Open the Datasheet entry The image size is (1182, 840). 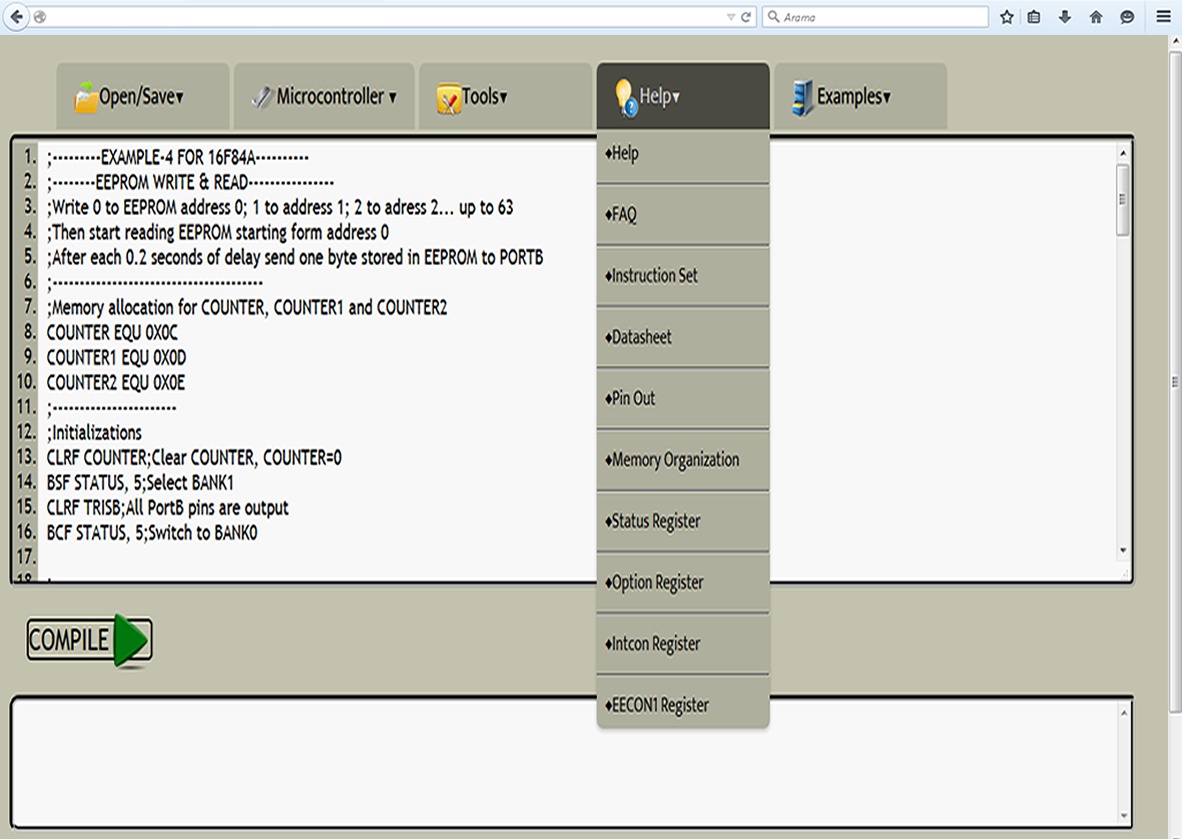[x=683, y=337]
